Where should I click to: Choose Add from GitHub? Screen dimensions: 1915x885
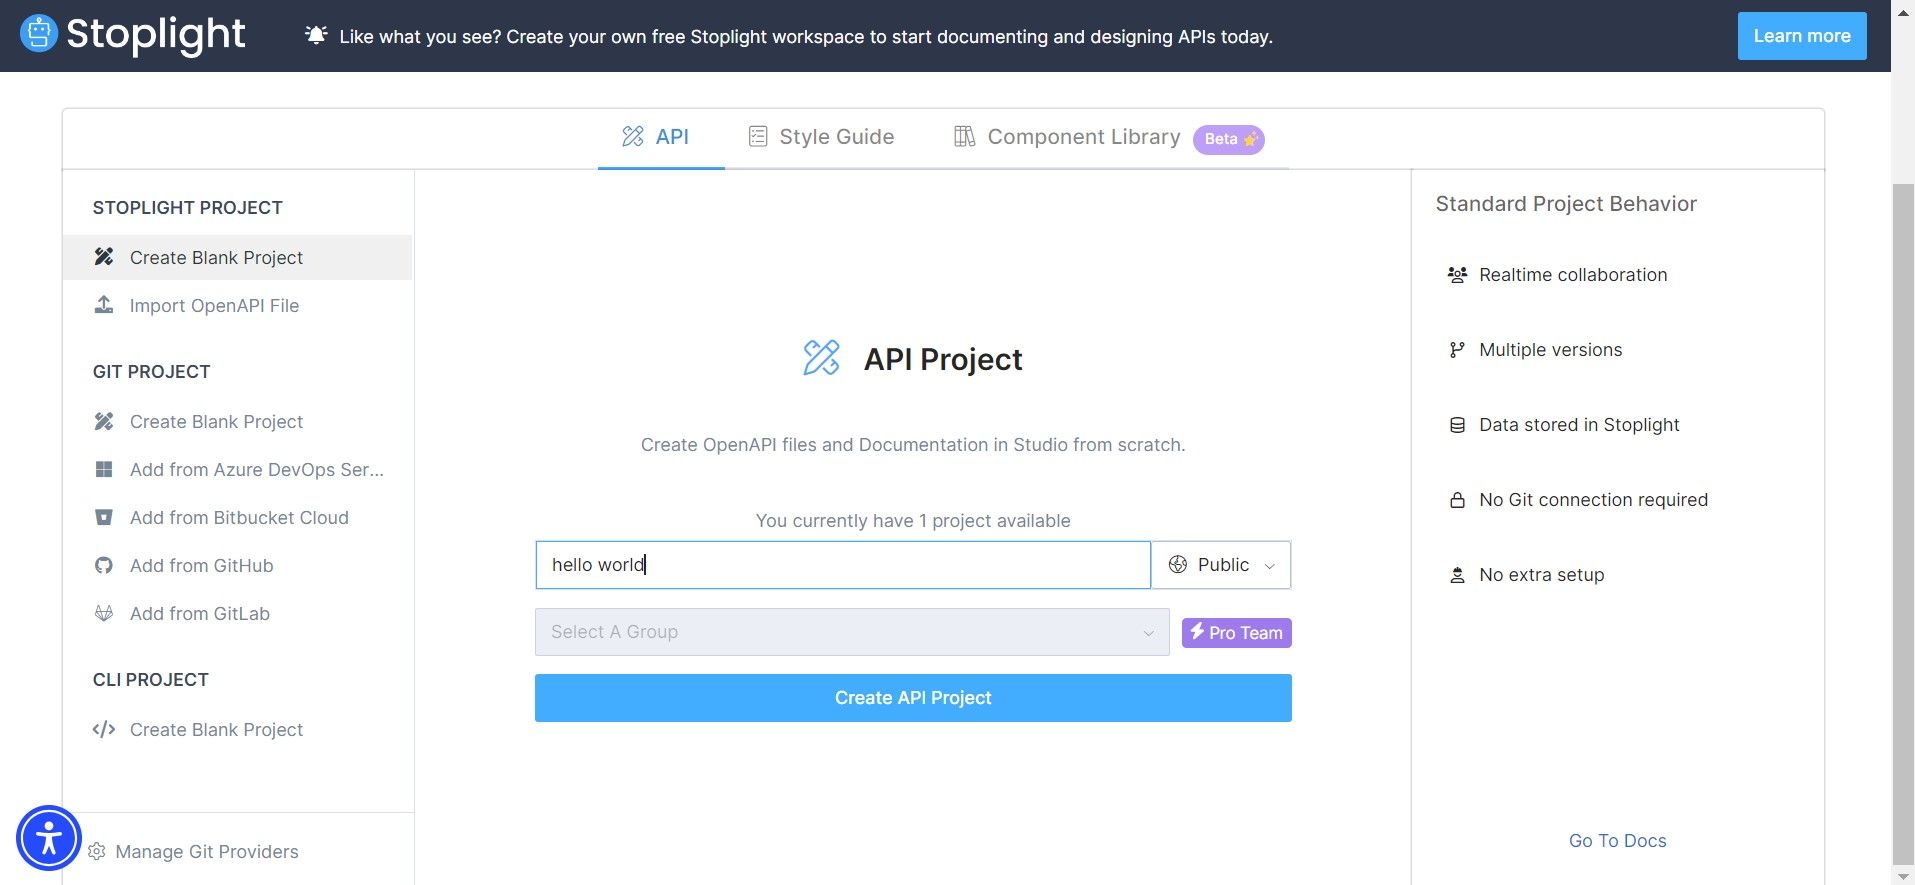(237, 565)
